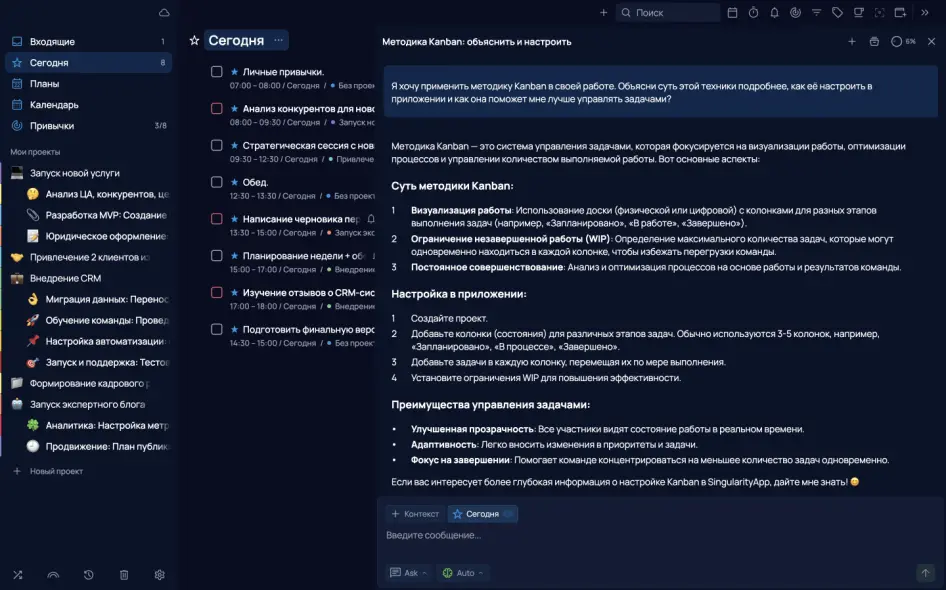The image size is (946, 590).
Task: Click the filter icon in top toolbar
Action: coord(816,13)
